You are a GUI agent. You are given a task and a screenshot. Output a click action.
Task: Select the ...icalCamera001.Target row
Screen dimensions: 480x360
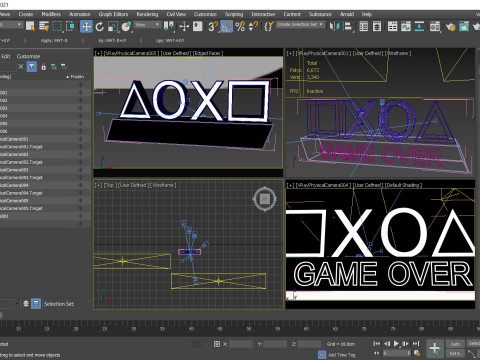point(45,147)
